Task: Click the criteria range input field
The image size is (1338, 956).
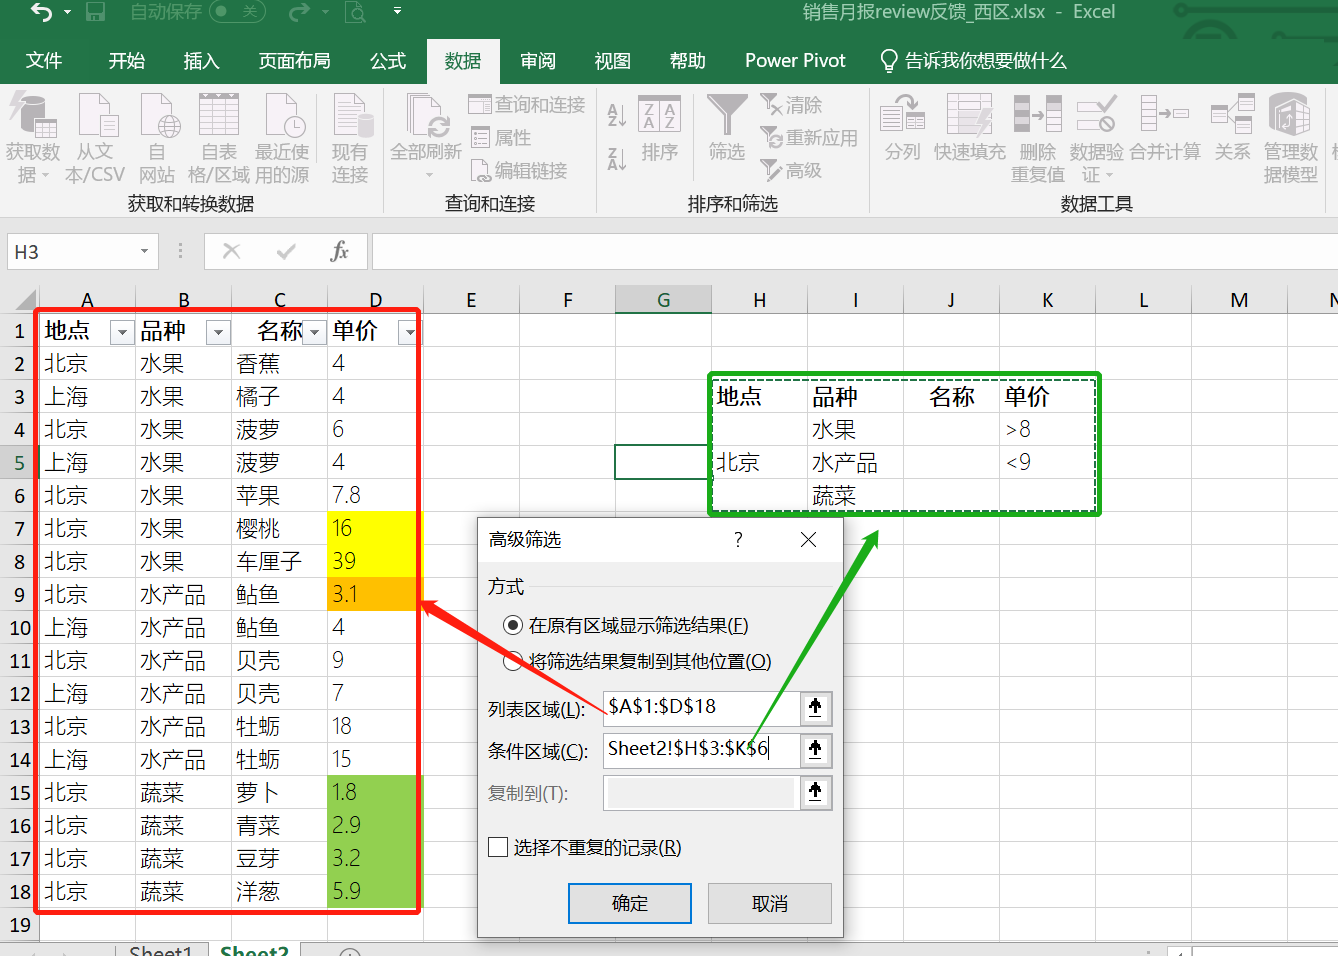Action: coord(700,749)
